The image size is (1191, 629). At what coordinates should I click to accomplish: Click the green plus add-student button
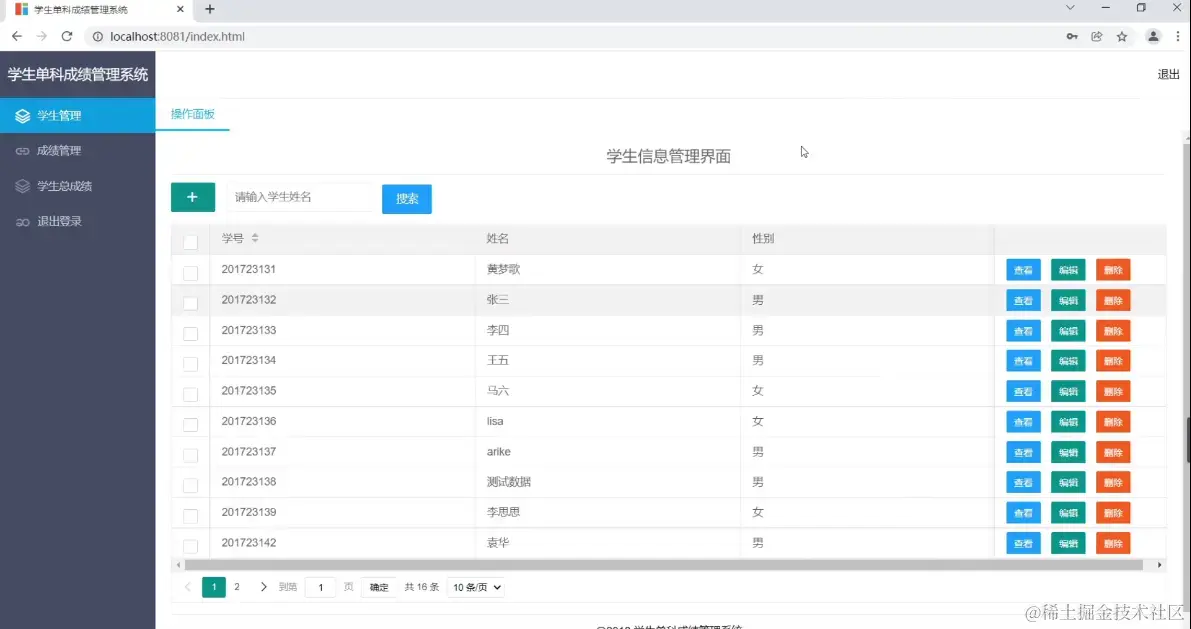pos(192,198)
